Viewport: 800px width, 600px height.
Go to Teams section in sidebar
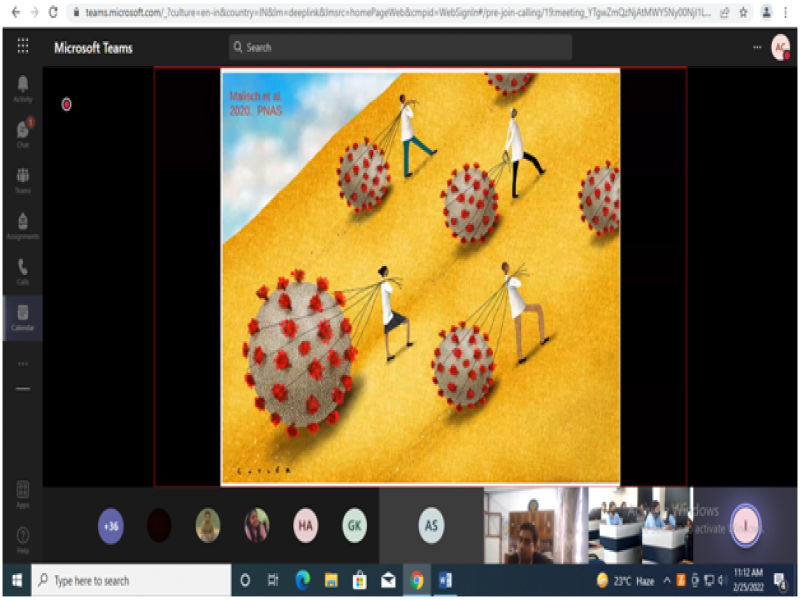22,179
